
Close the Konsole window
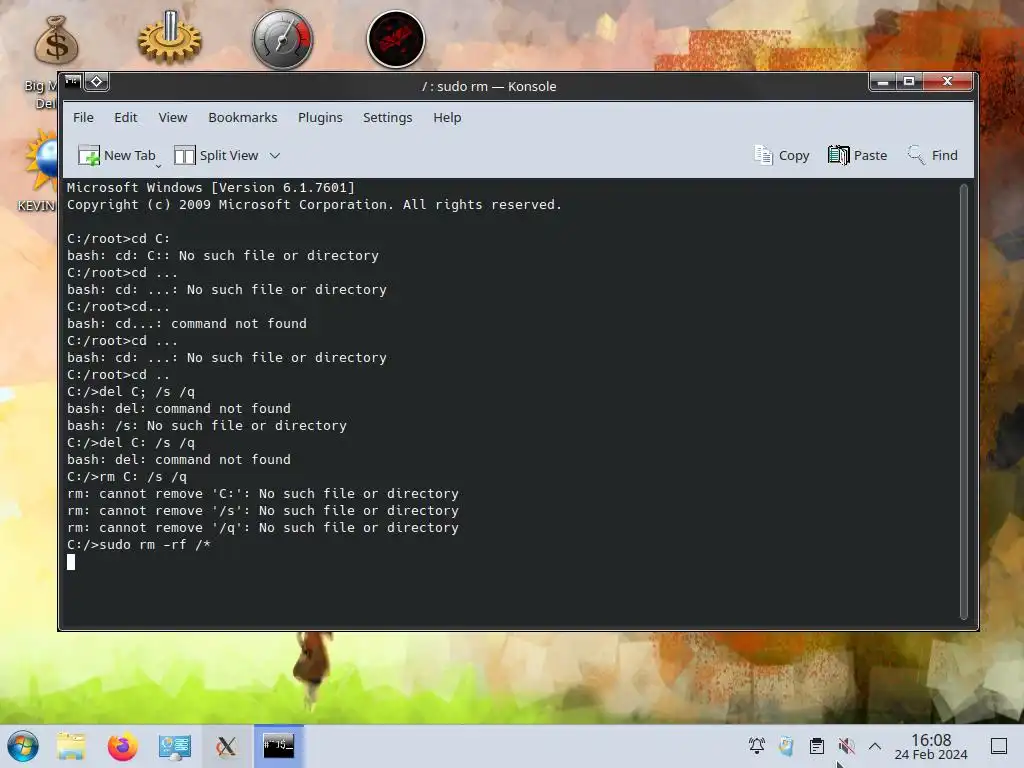[x=947, y=82]
